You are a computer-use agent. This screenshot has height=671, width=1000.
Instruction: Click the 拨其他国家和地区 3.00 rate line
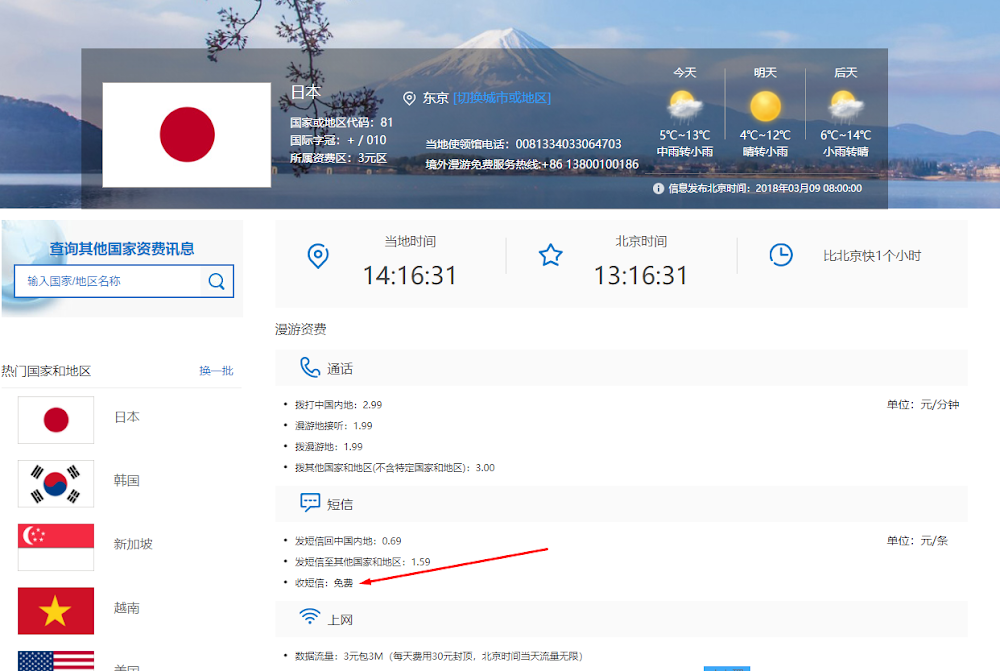point(394,468)
